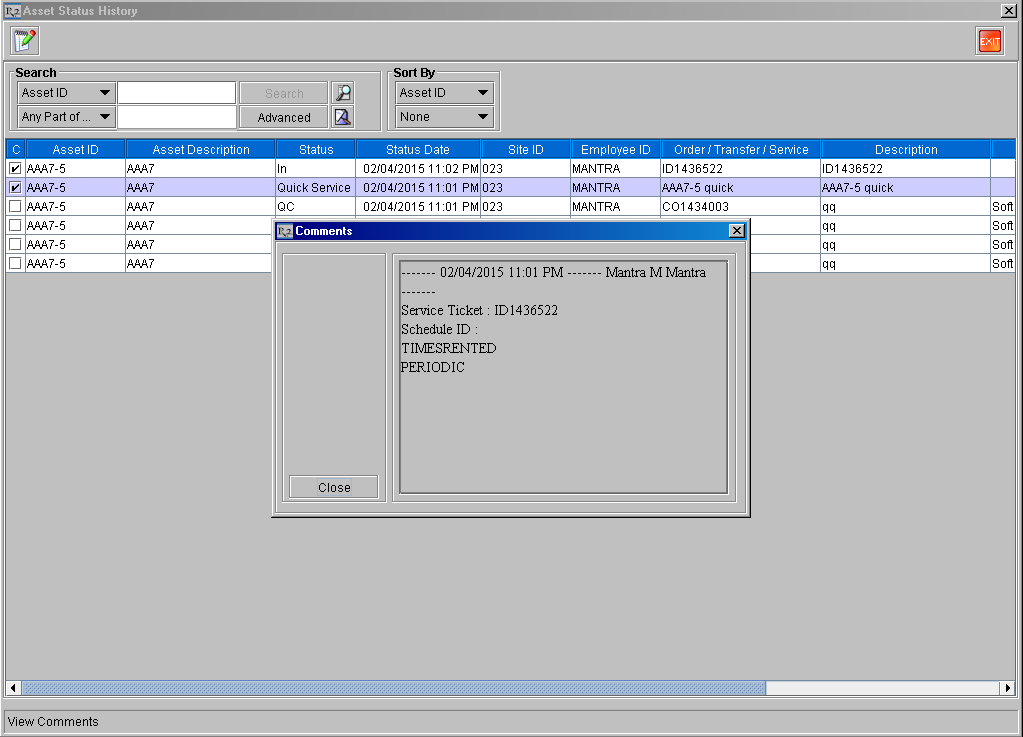Click the scroll right arrow on horizontal scrollbar
Screen dimensions: 1023x737
1008,688
